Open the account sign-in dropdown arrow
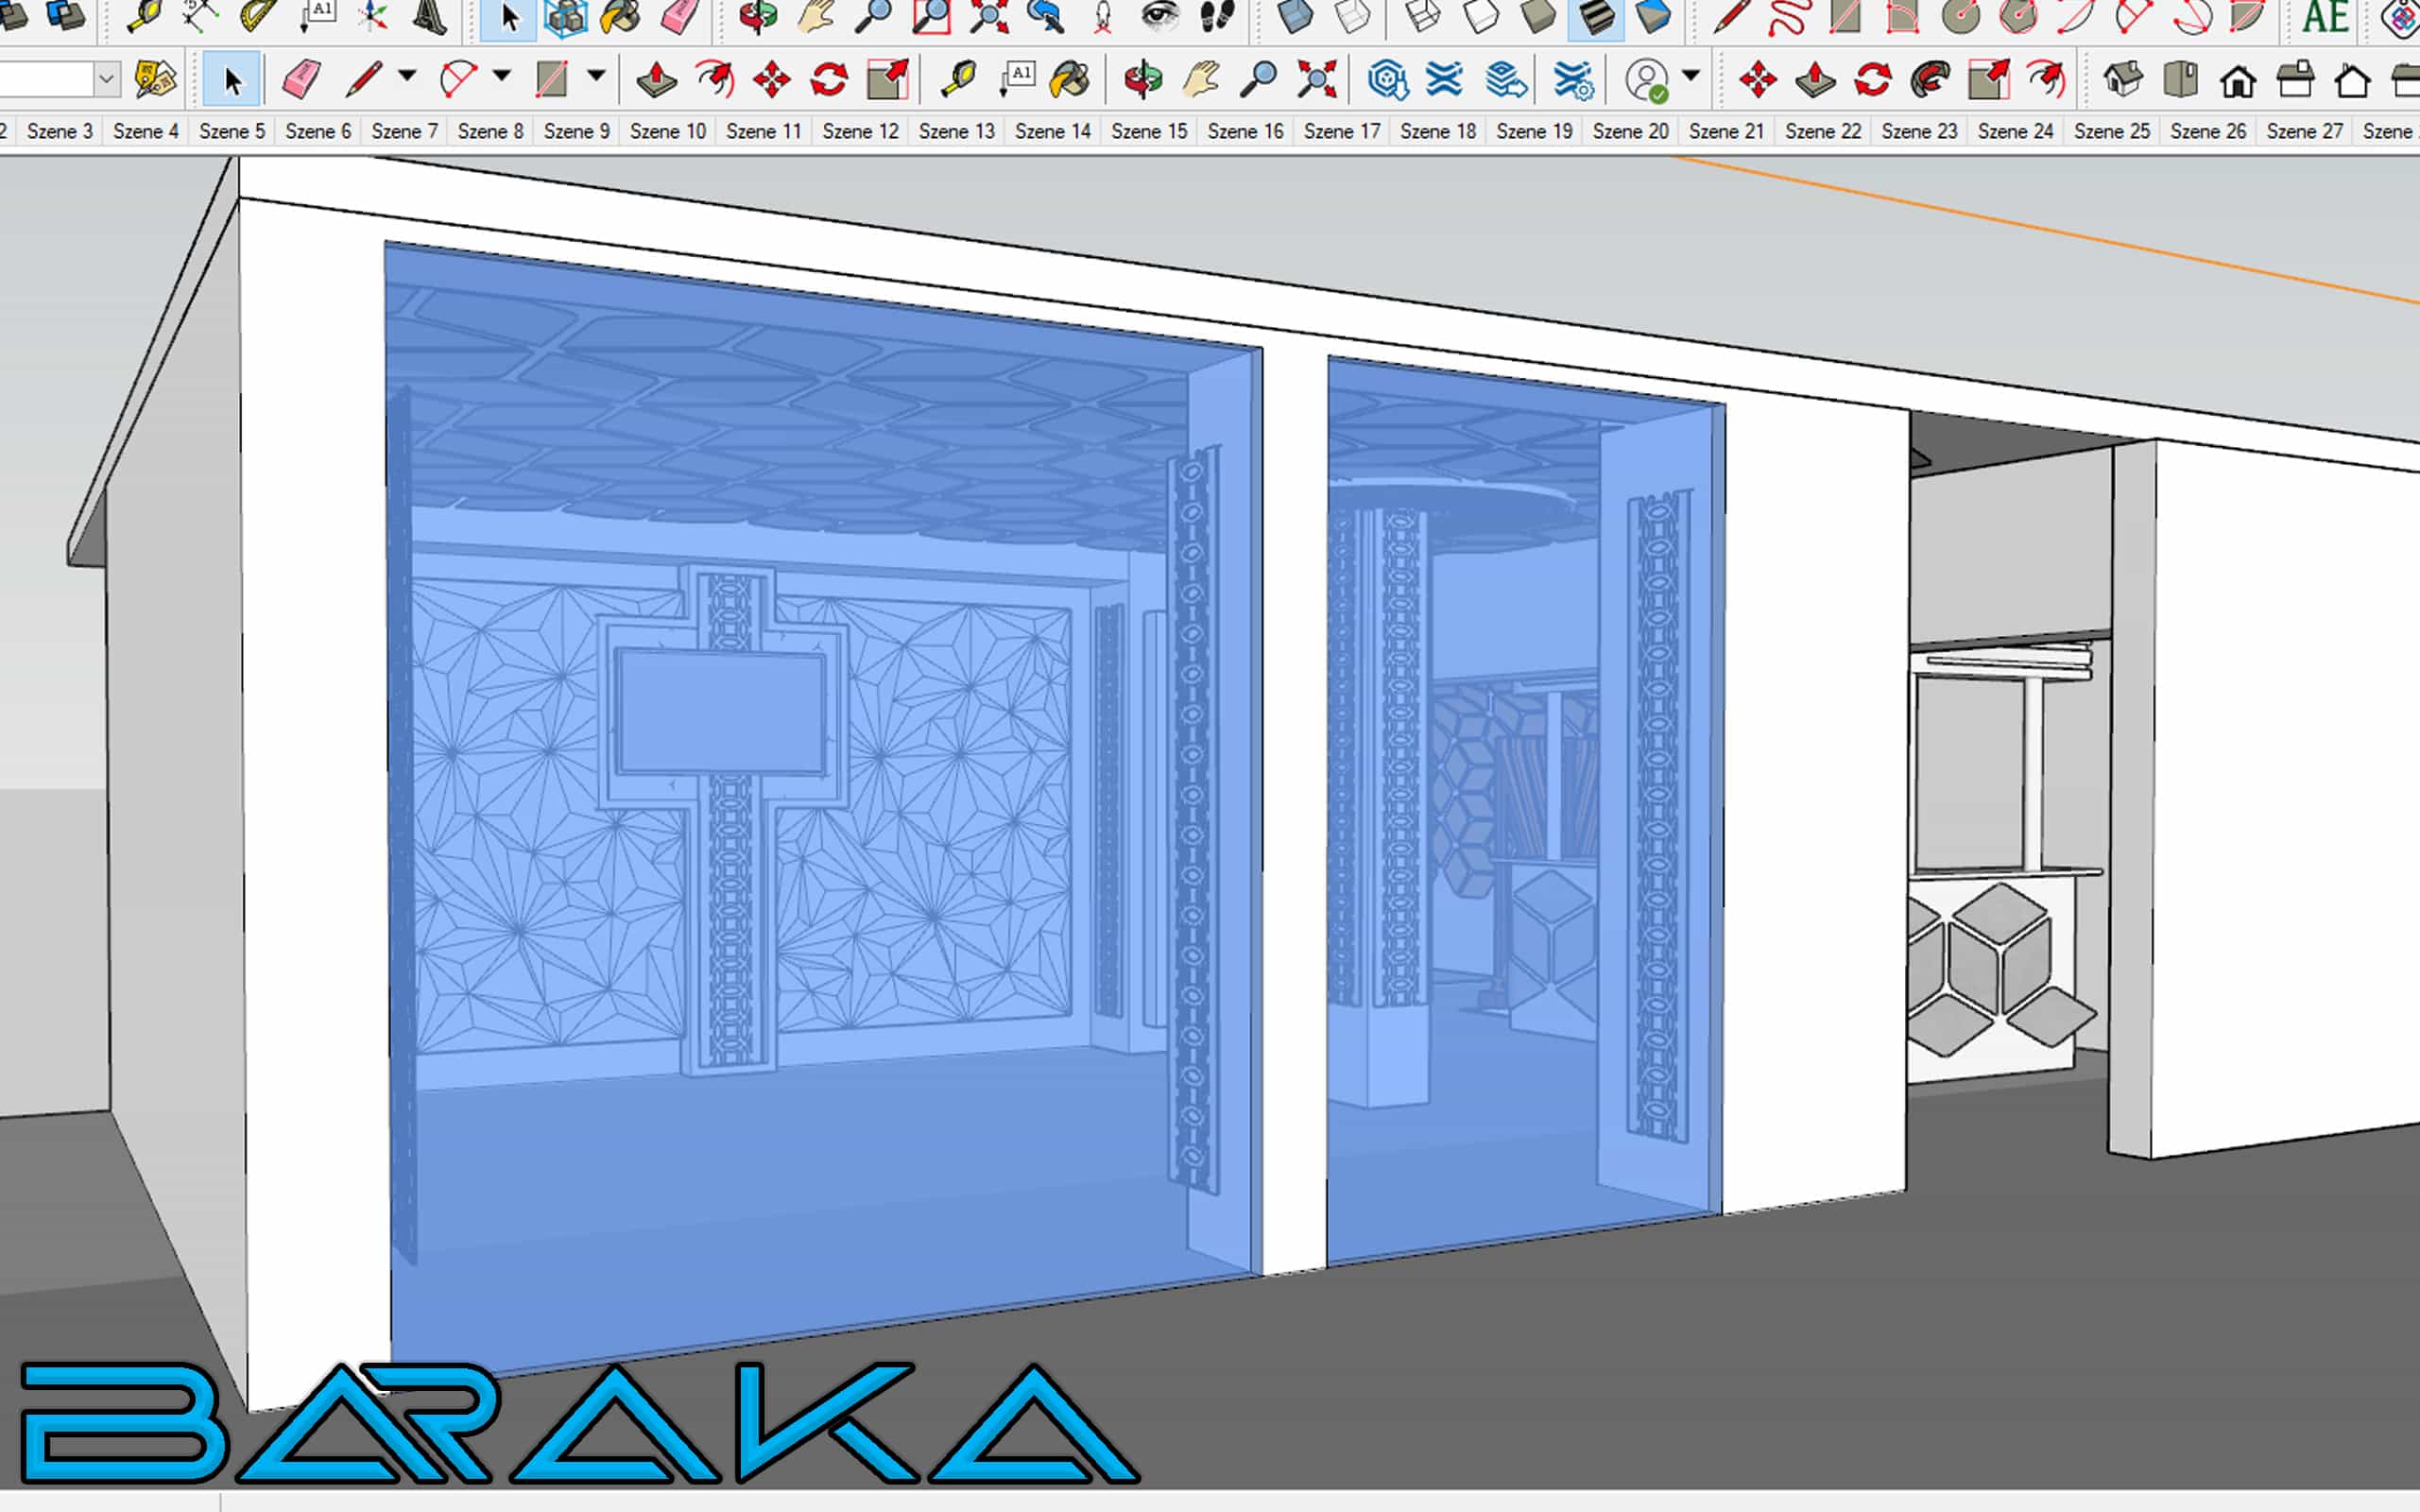 point(1691,76)
